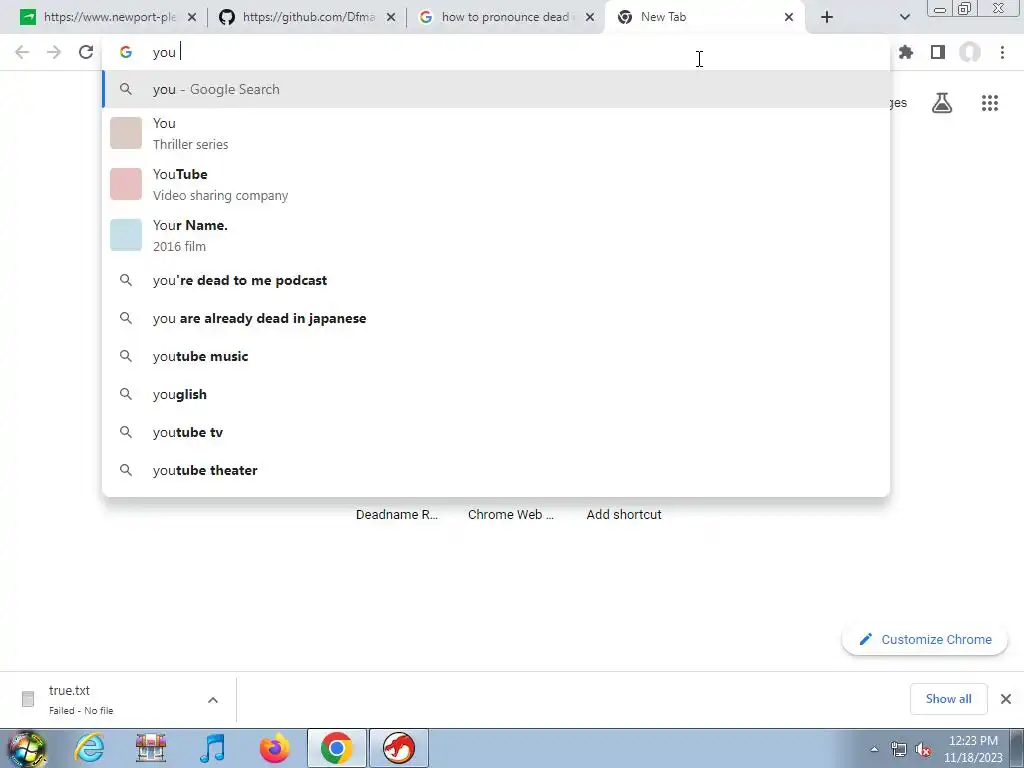
Task: Click Add shortcut
Action: (624, 515)
